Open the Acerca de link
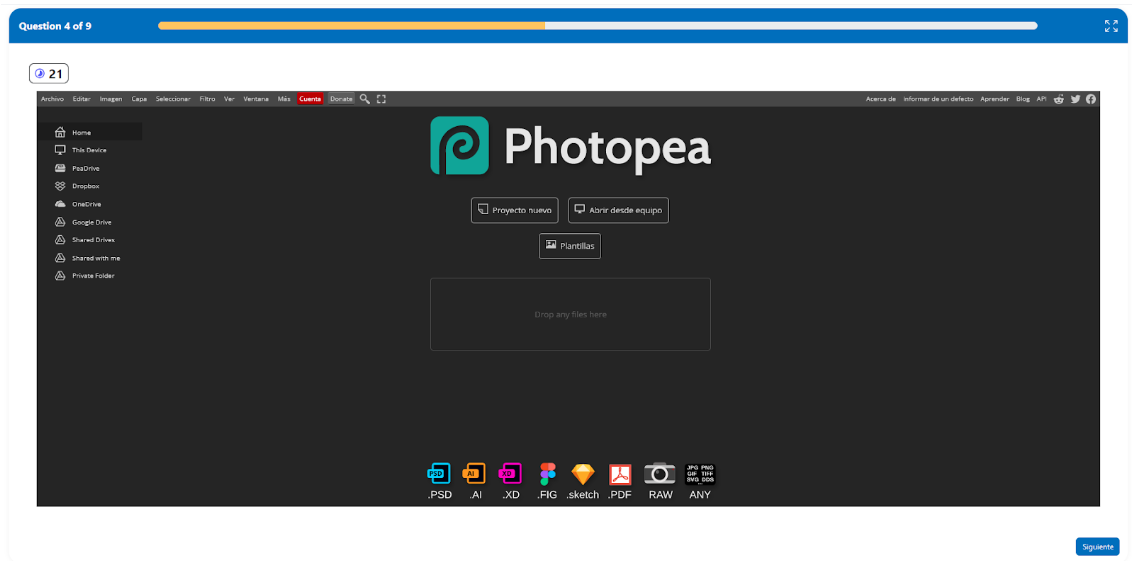This screenshot has height=561, width=1132. tap(881, 99)
